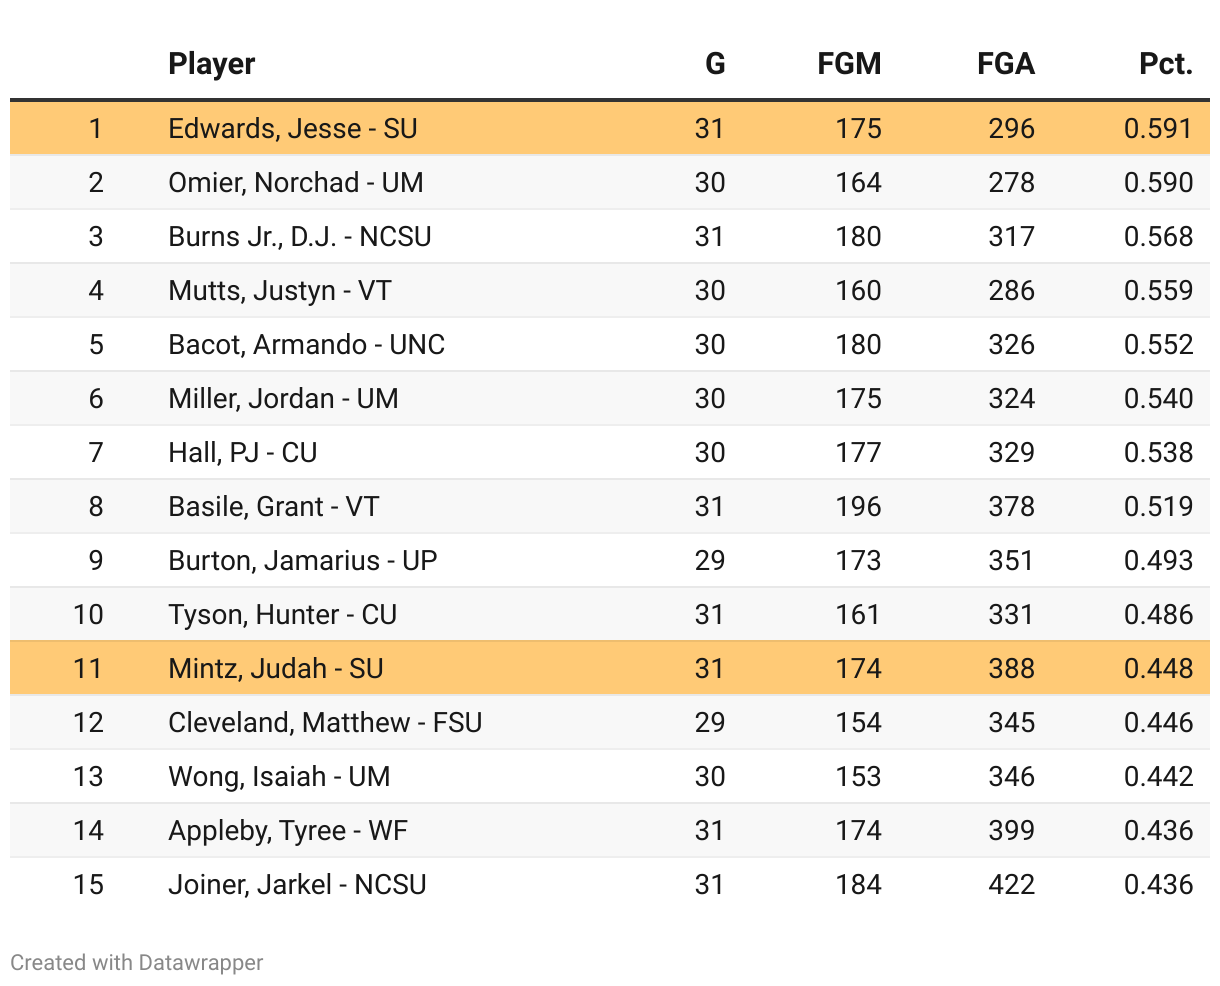
Task: Click the Pct. column header
Action: pyautogui.click(x=1165, y=64)
